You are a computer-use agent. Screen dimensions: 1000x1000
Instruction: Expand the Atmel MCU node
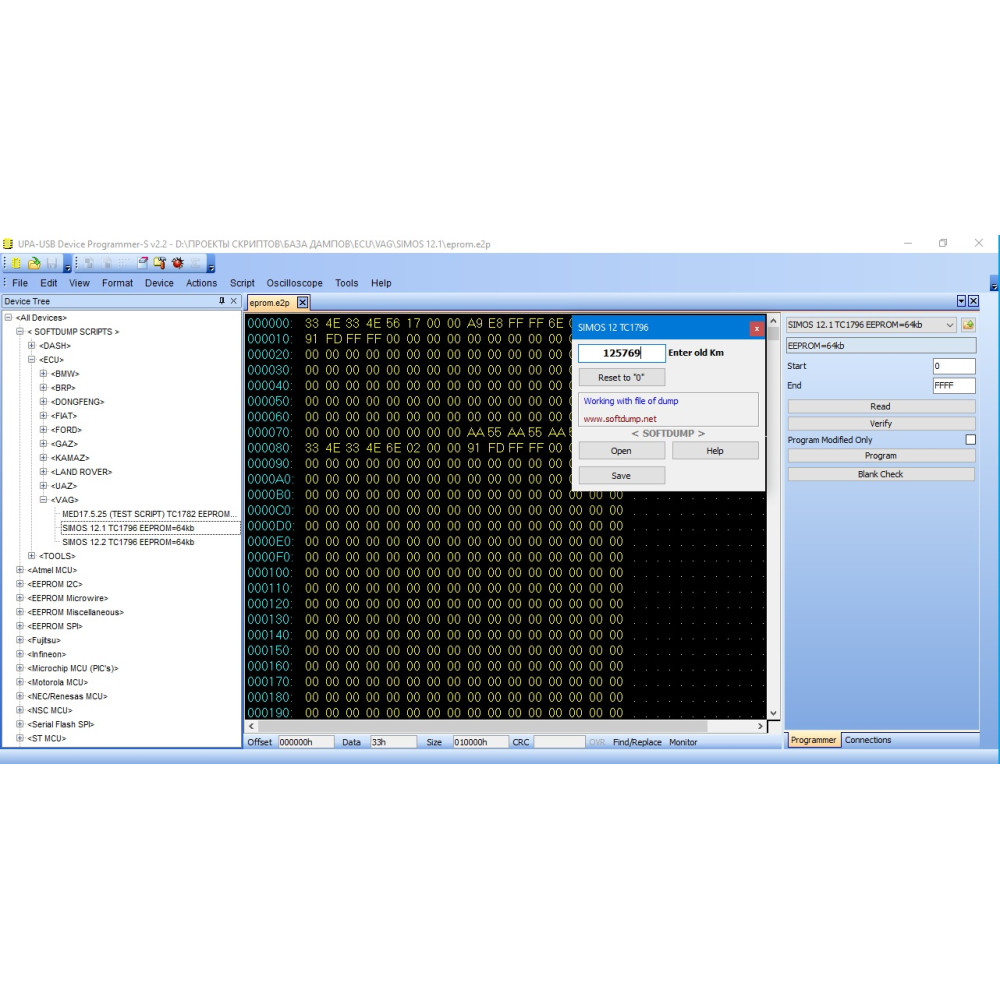(x=20, y=570)
